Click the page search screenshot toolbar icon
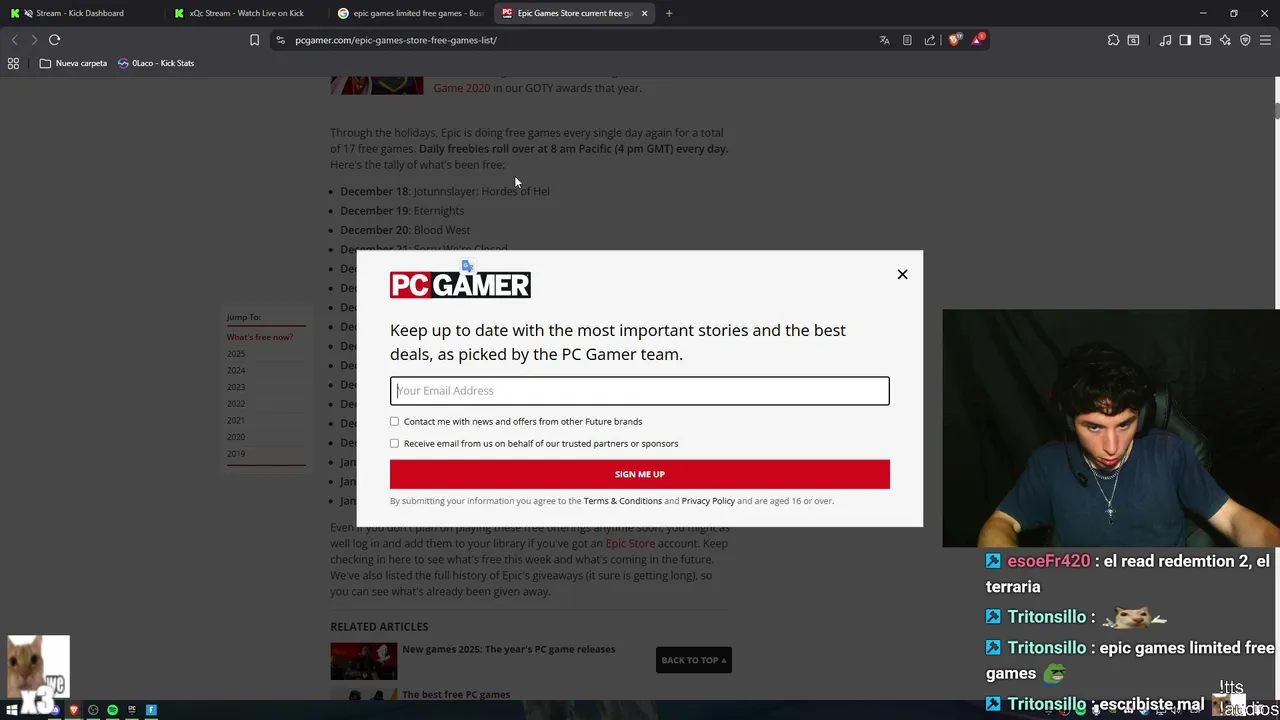The height and width of the screenshot is (720, 1280). point(1133,40)
